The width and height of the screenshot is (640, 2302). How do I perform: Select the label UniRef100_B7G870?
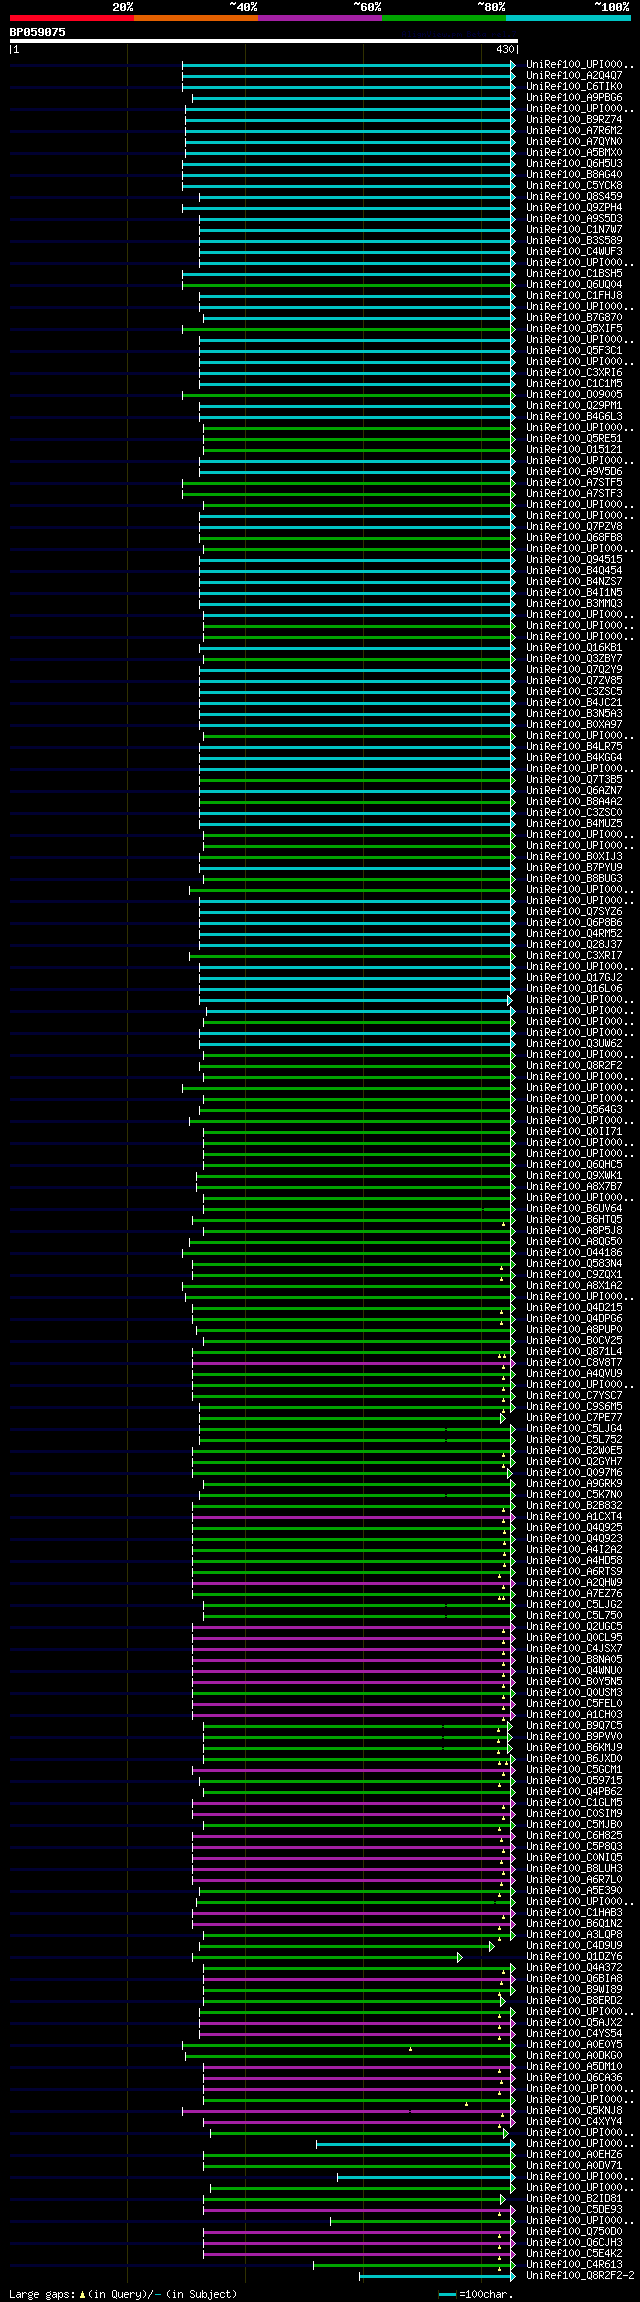pos(574,318)
